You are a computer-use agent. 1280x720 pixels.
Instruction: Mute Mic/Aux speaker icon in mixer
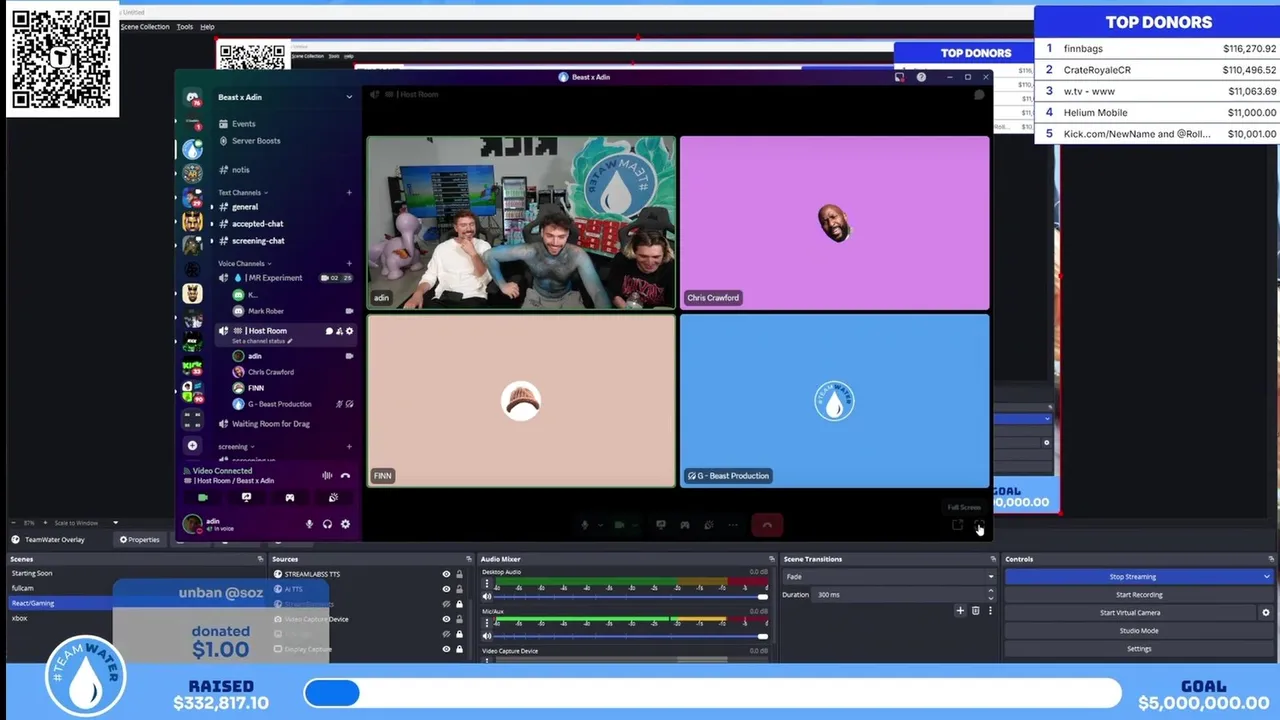click(488, 636)
